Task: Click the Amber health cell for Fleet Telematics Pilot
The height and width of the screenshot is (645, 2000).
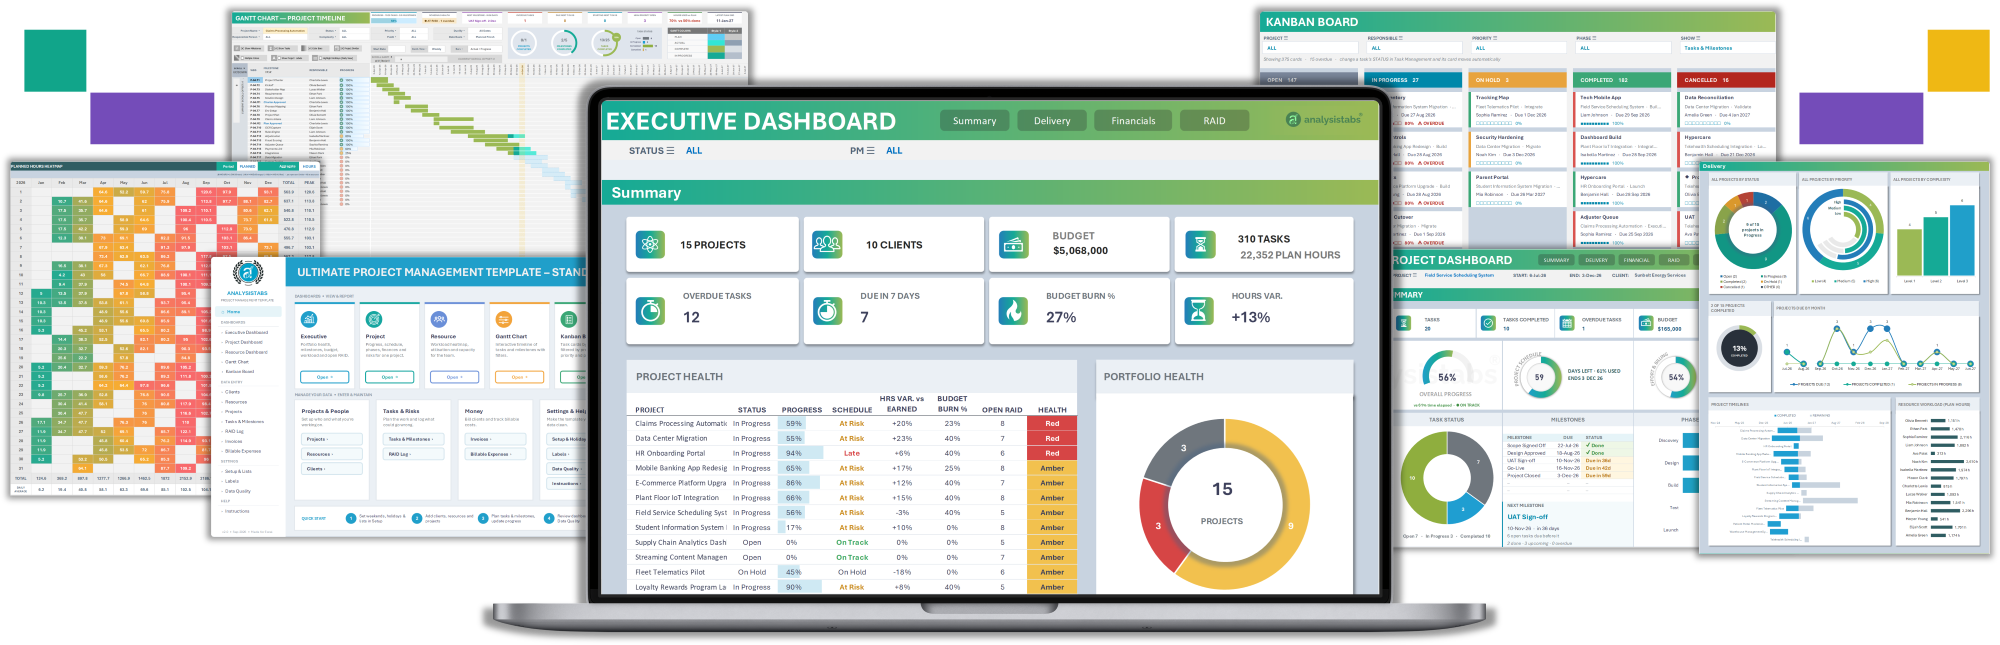Action: click(1052, 572)
